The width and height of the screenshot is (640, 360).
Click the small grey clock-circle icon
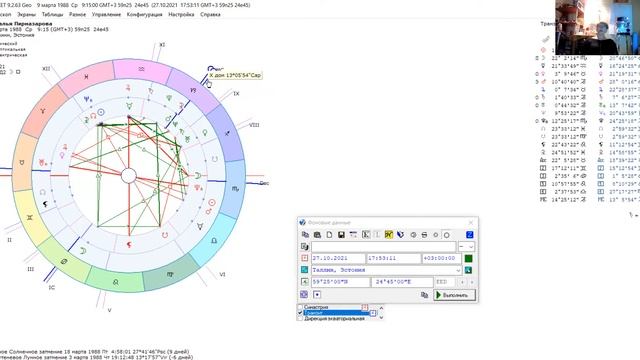coord(413,235)
